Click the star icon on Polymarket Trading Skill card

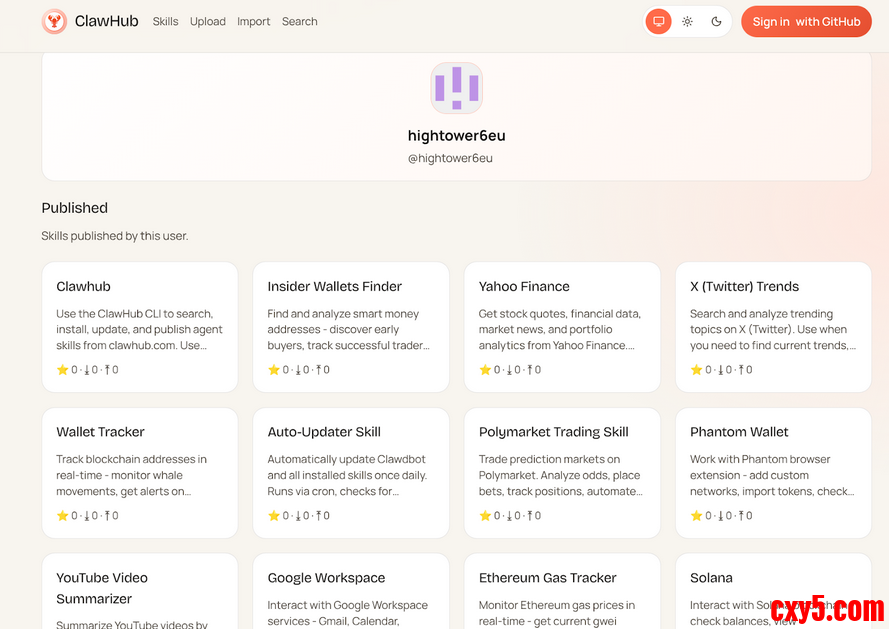pyautogui.click(x=485, y=516)
